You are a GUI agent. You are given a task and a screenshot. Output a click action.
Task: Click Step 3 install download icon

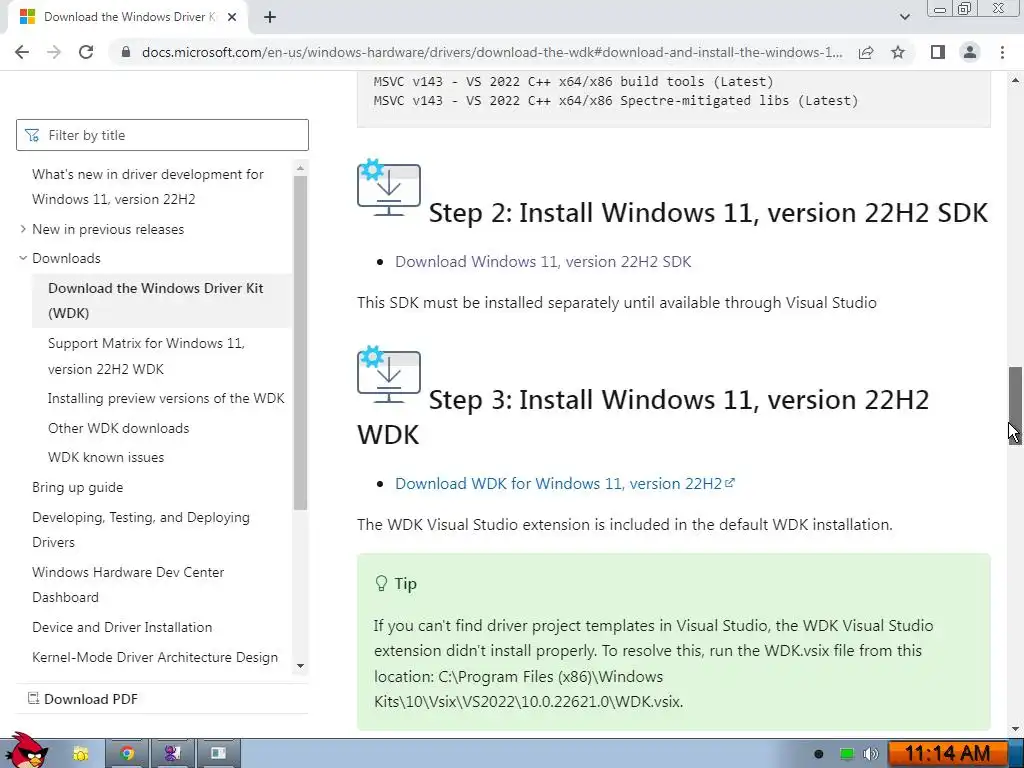[x=389, y=375]
